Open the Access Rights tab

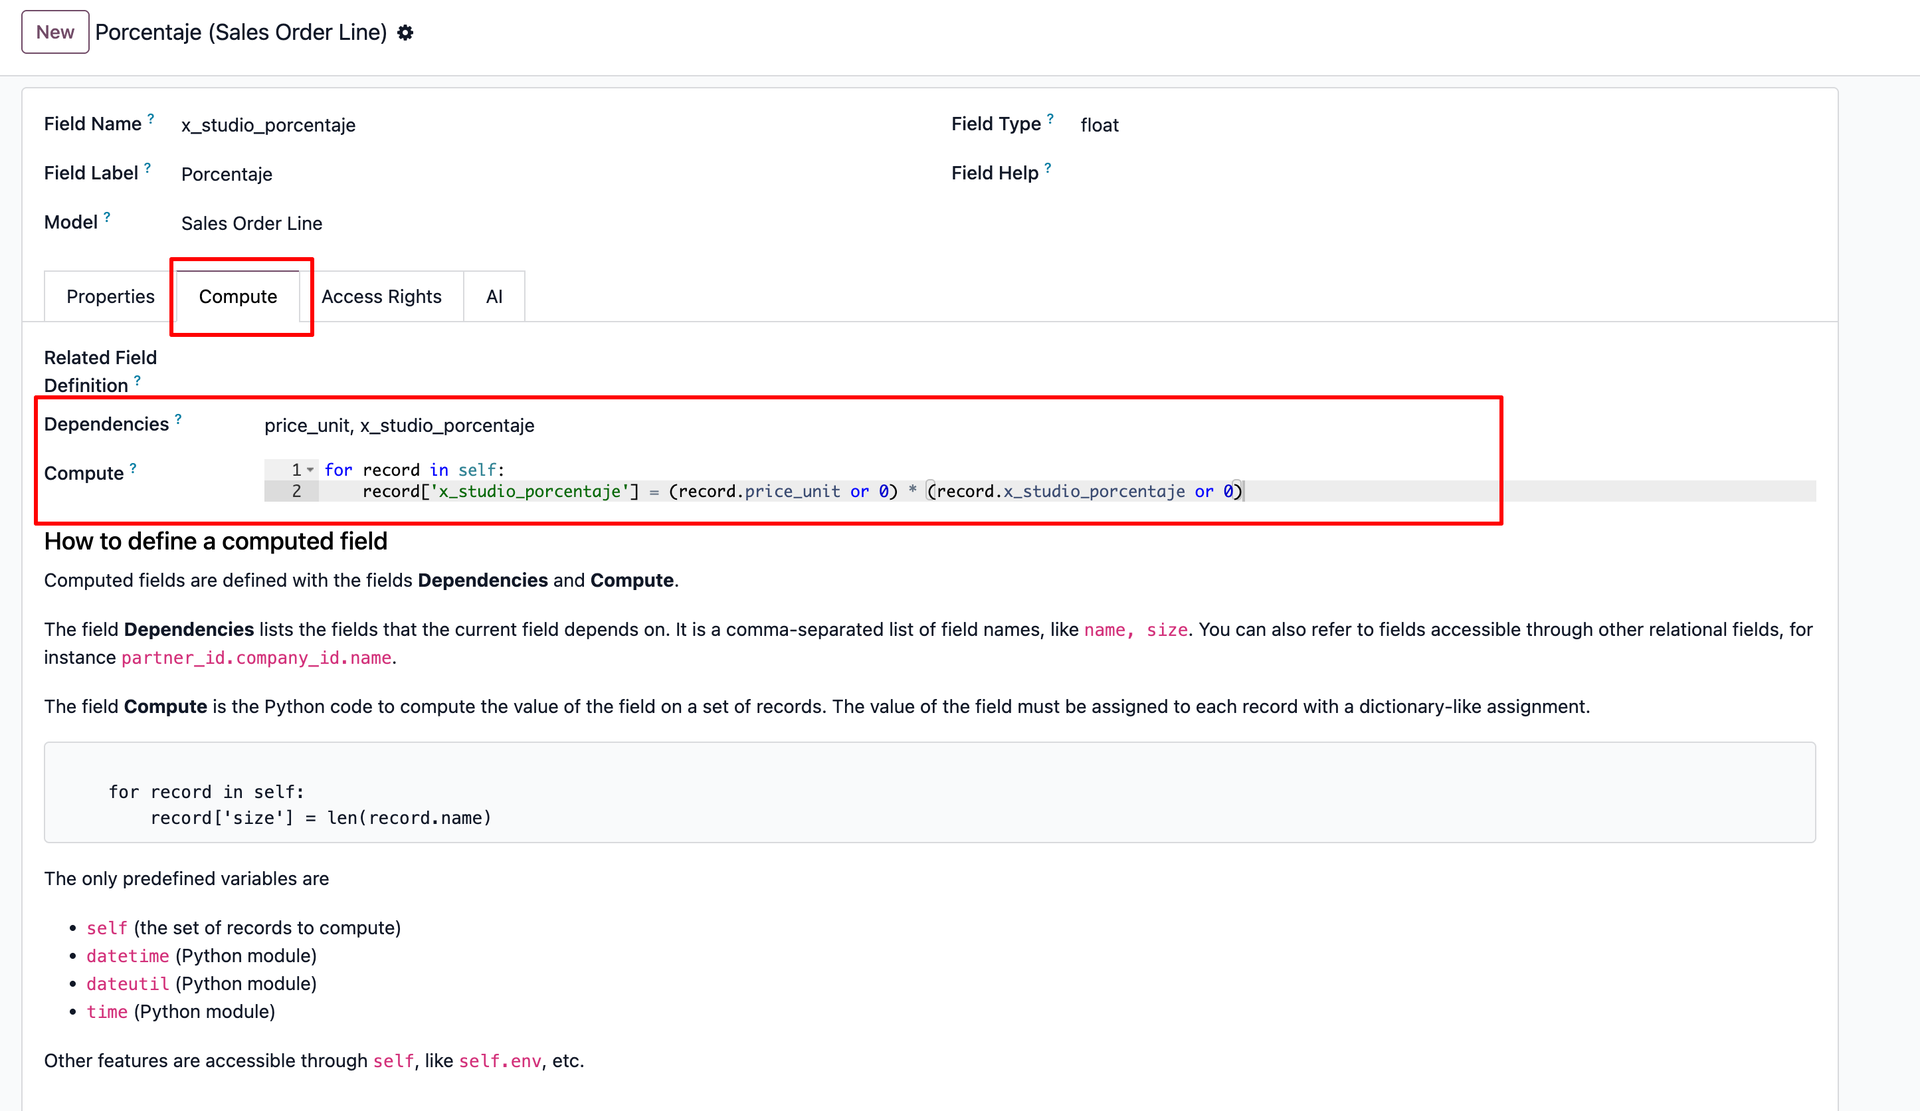381,297
